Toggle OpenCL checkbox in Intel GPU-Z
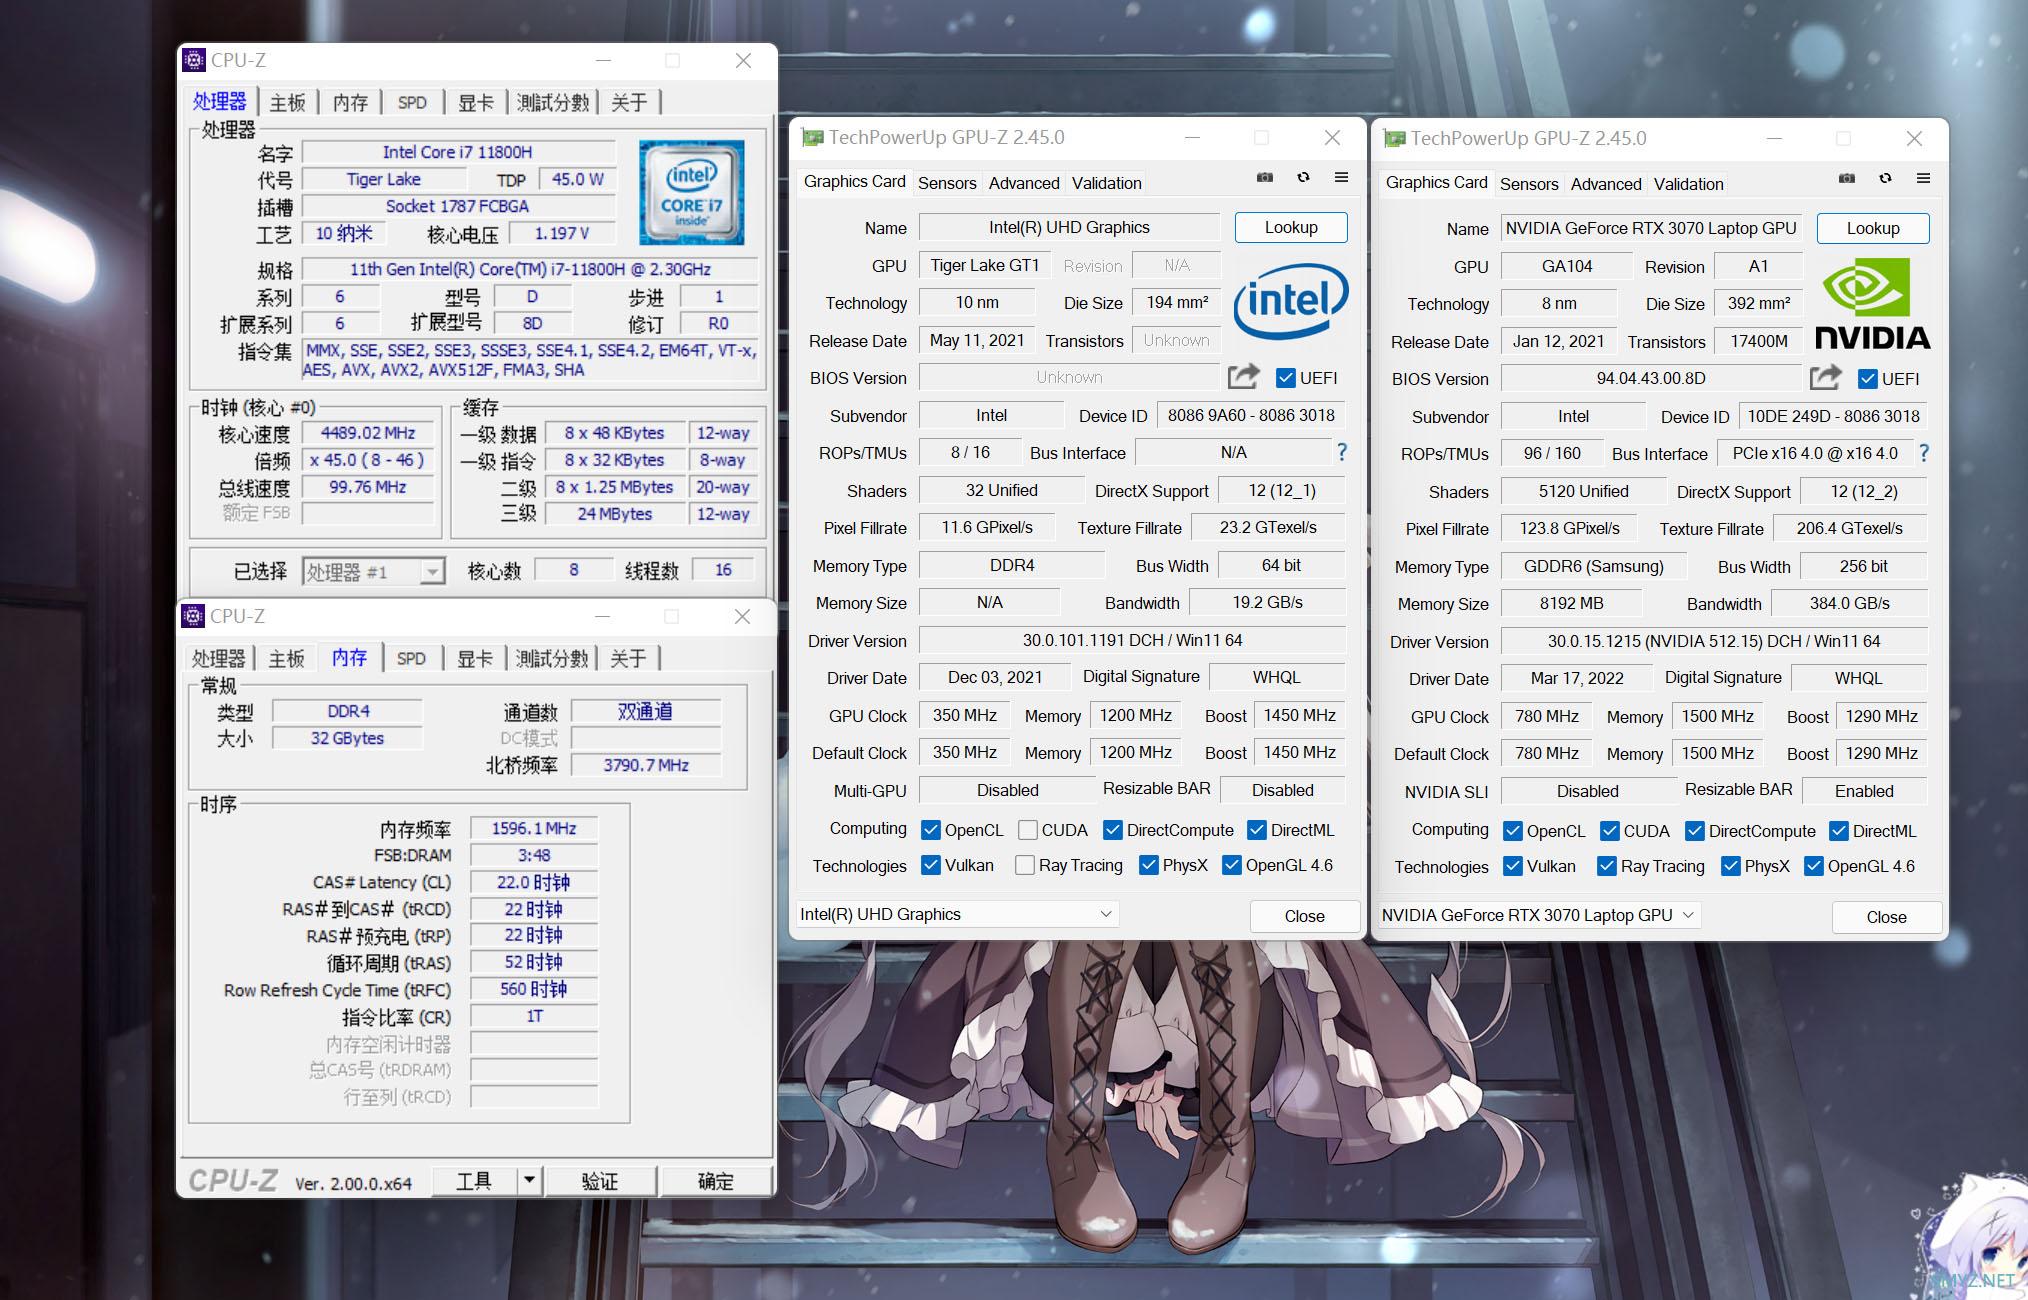This screenshot has width=2028, height=1300. pyautogui.click(x=930, y=830)
